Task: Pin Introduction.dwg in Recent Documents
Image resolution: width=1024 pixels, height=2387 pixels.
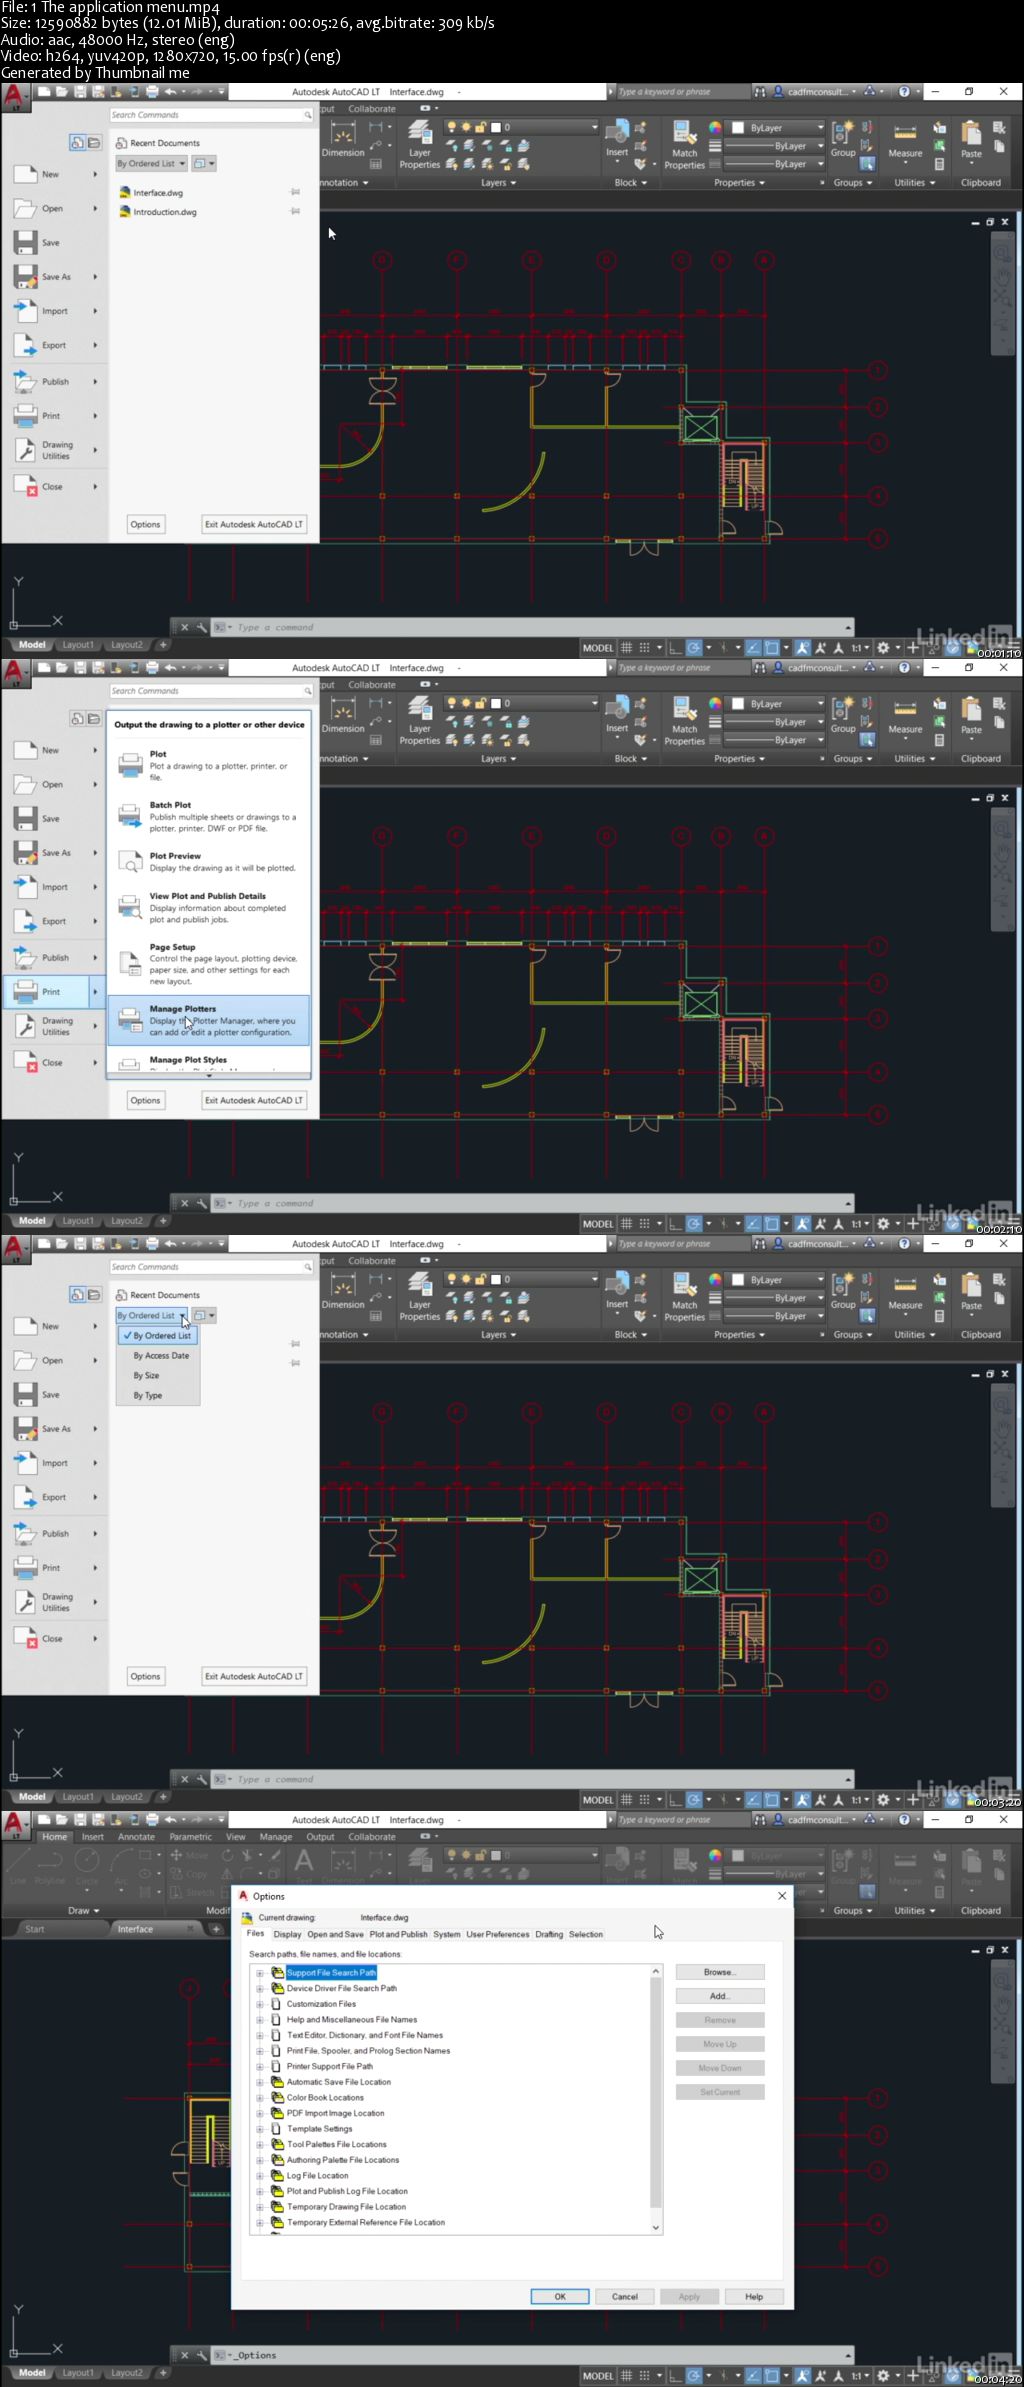Action: pyautogui.click(x=295, y=212)
